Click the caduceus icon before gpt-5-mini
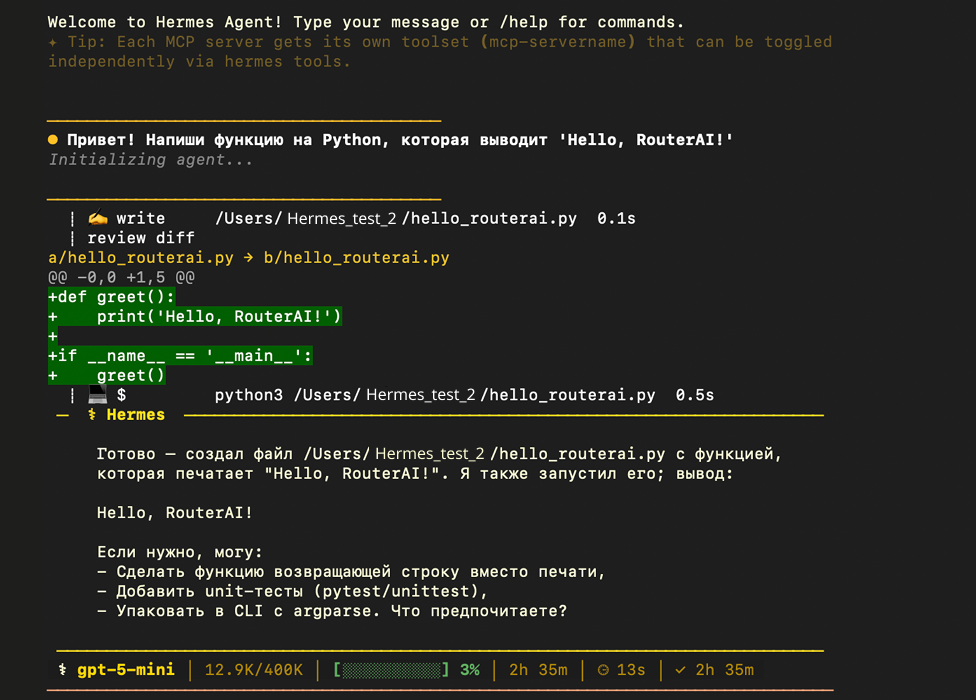Viewport: 976px width, 700px height. tap(62, 670)
